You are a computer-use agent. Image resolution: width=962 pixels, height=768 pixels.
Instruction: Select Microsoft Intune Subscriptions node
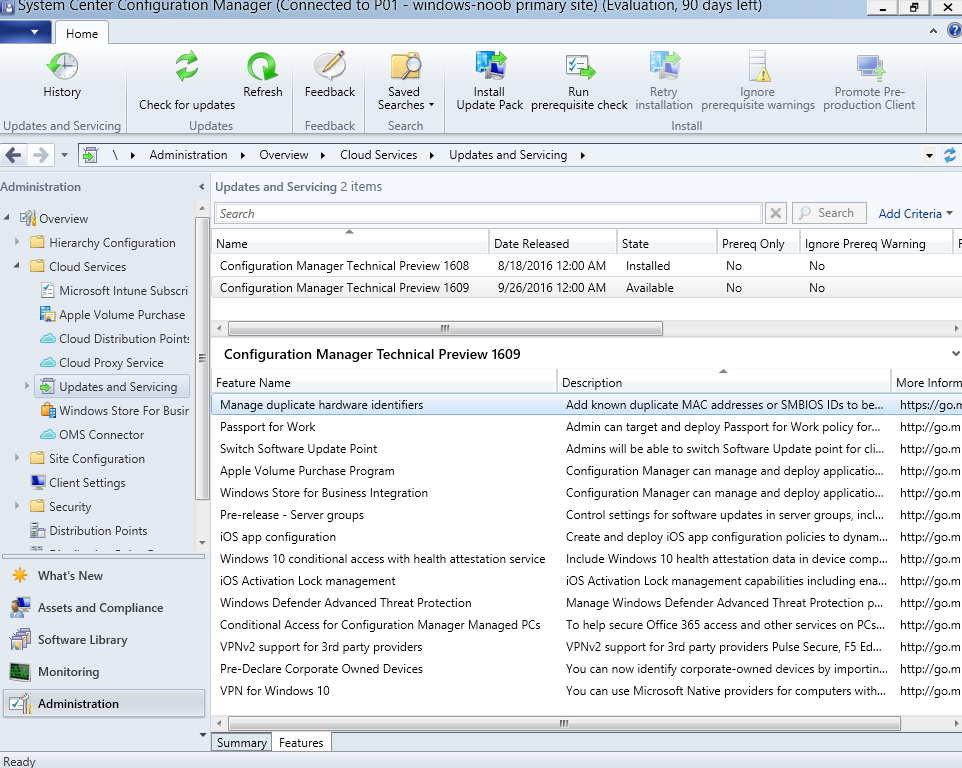[115, 291]
